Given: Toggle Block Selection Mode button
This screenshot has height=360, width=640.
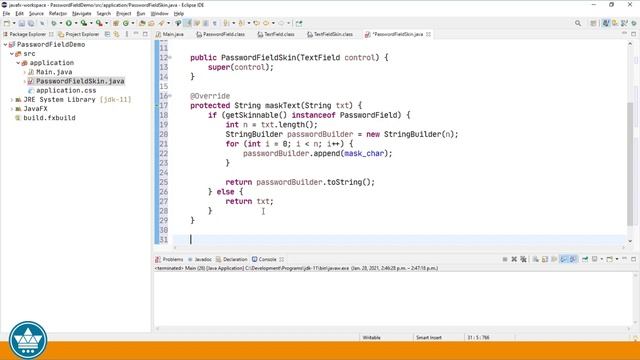Looking at the screenshot, I should pyautogui.click(x=206, y=23).
